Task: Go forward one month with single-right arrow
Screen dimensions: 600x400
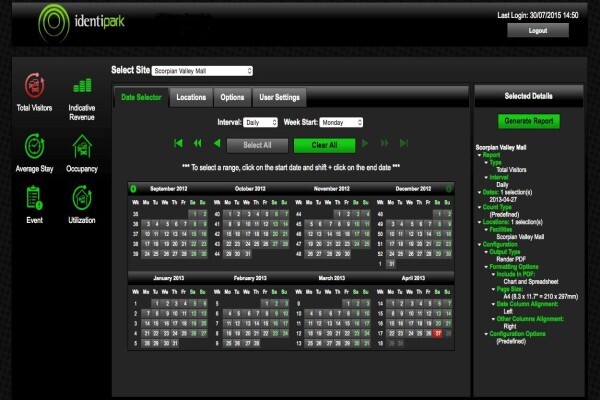Action: pos(365,144)
